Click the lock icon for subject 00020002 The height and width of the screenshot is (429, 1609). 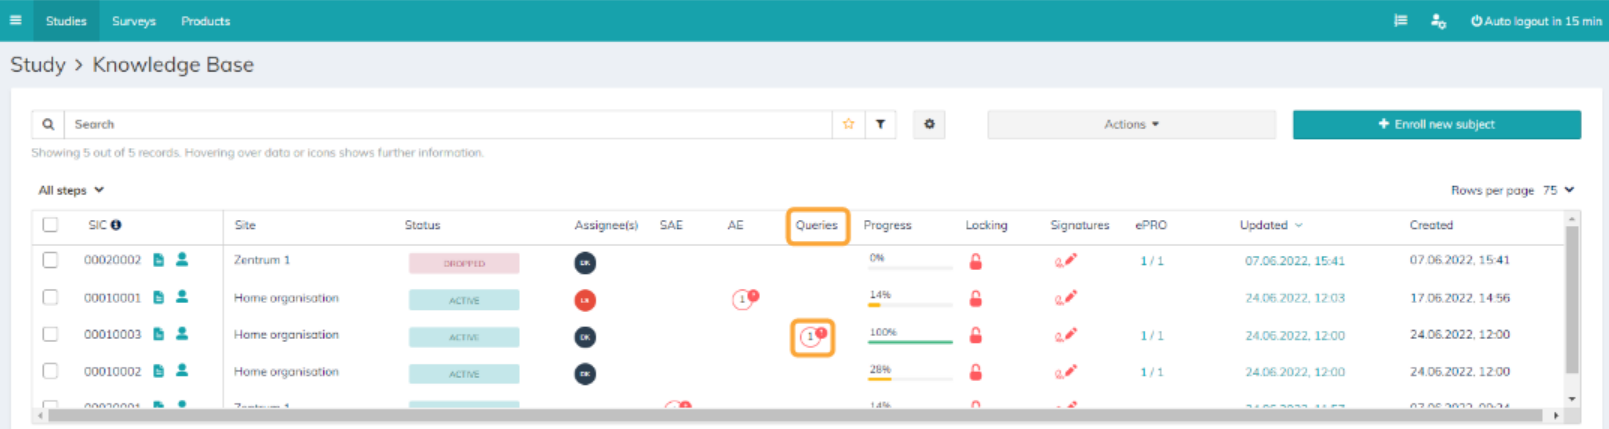[x=975, y=262]
